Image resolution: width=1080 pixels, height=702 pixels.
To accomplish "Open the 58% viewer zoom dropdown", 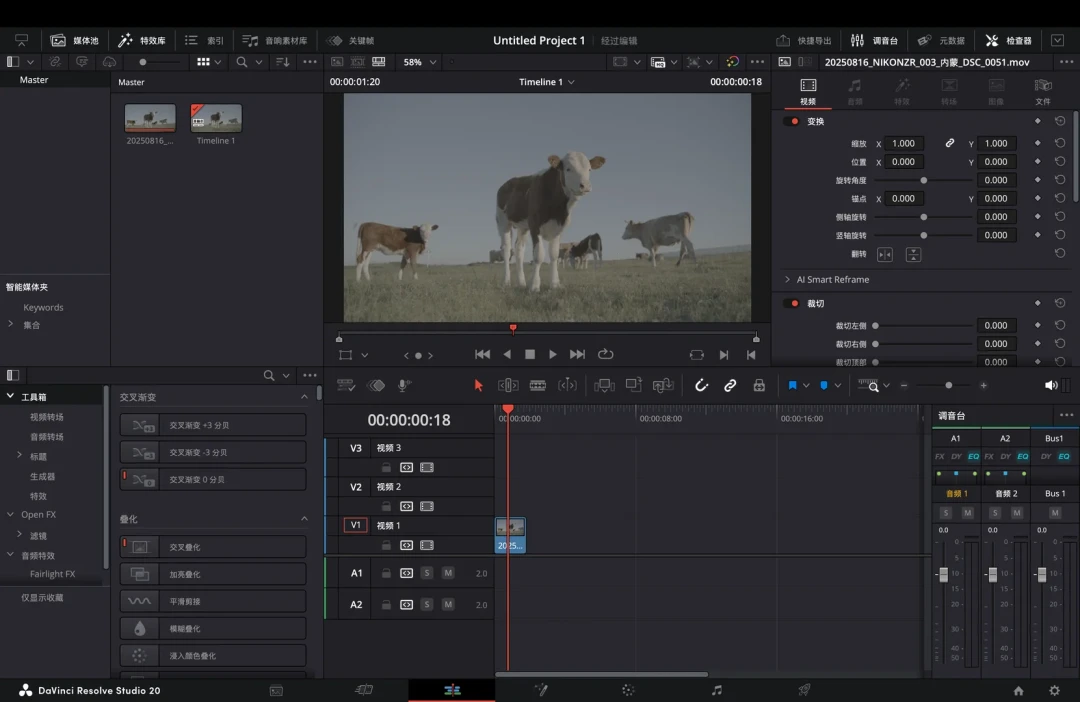I will point(419,62).
